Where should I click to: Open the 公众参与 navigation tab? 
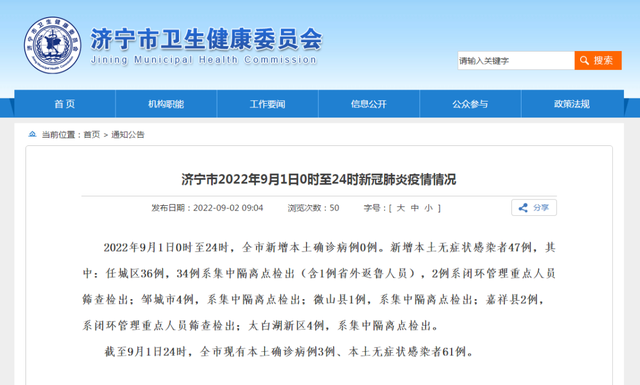click(470, 104)
